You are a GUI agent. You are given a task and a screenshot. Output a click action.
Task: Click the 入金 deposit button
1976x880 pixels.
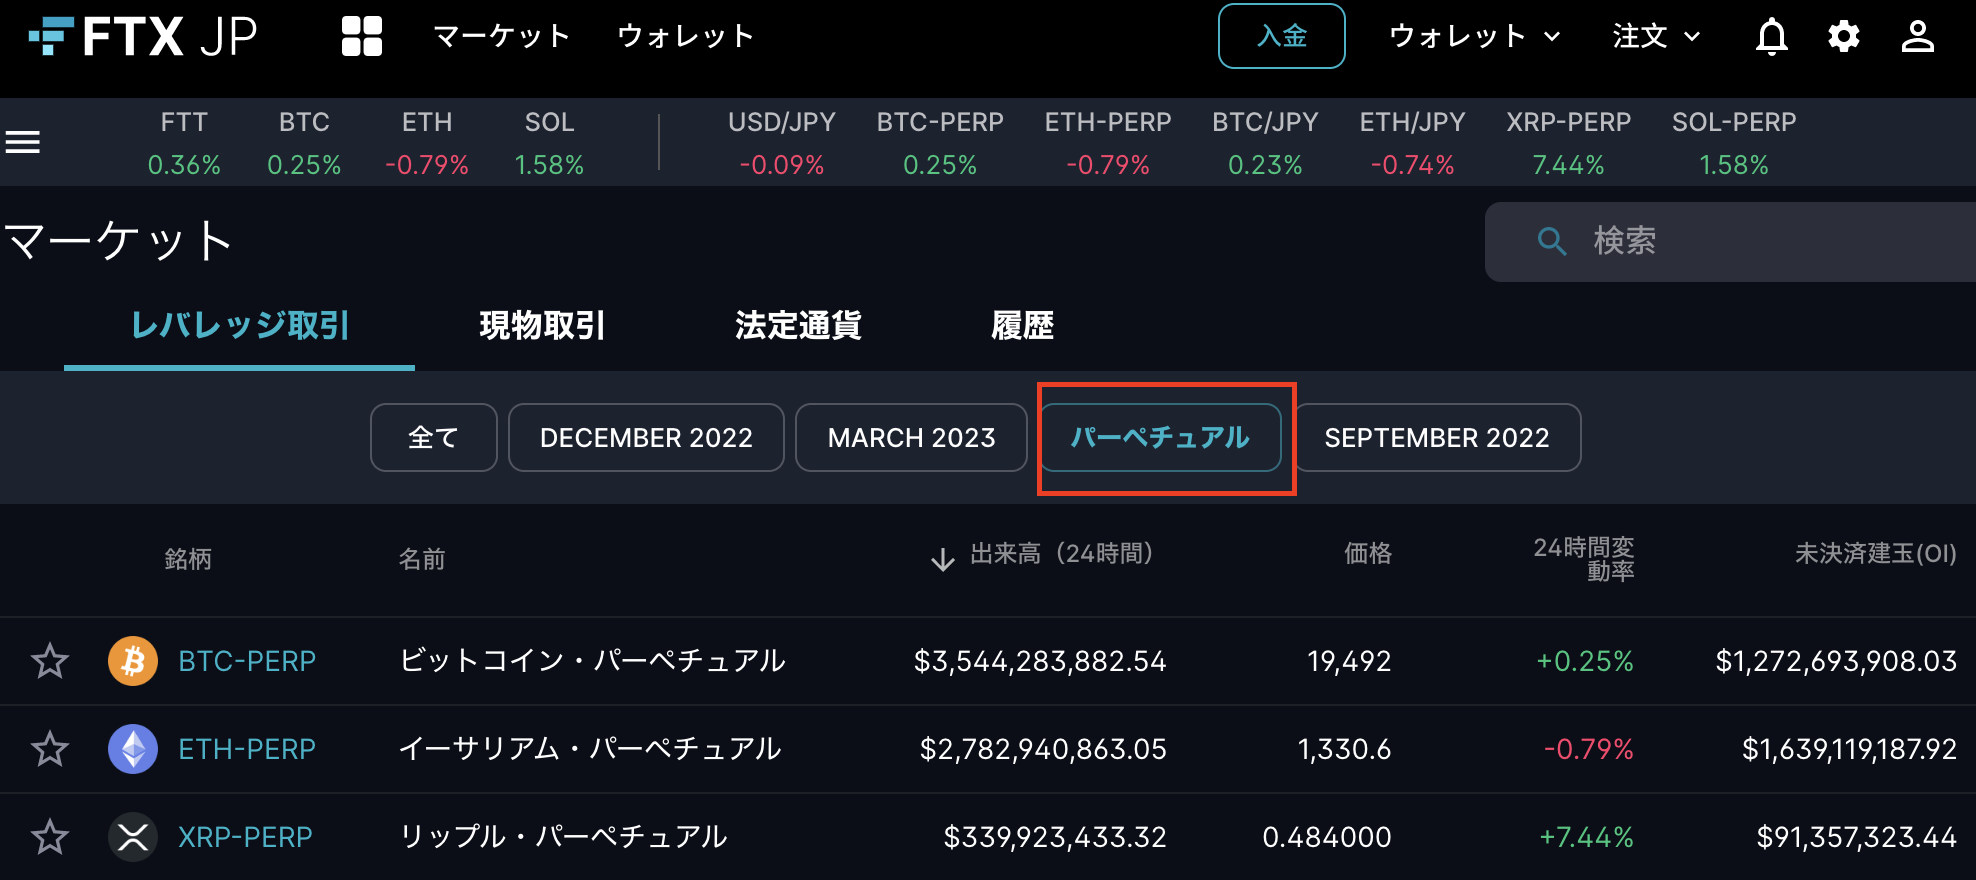[x=1282, y=36]
